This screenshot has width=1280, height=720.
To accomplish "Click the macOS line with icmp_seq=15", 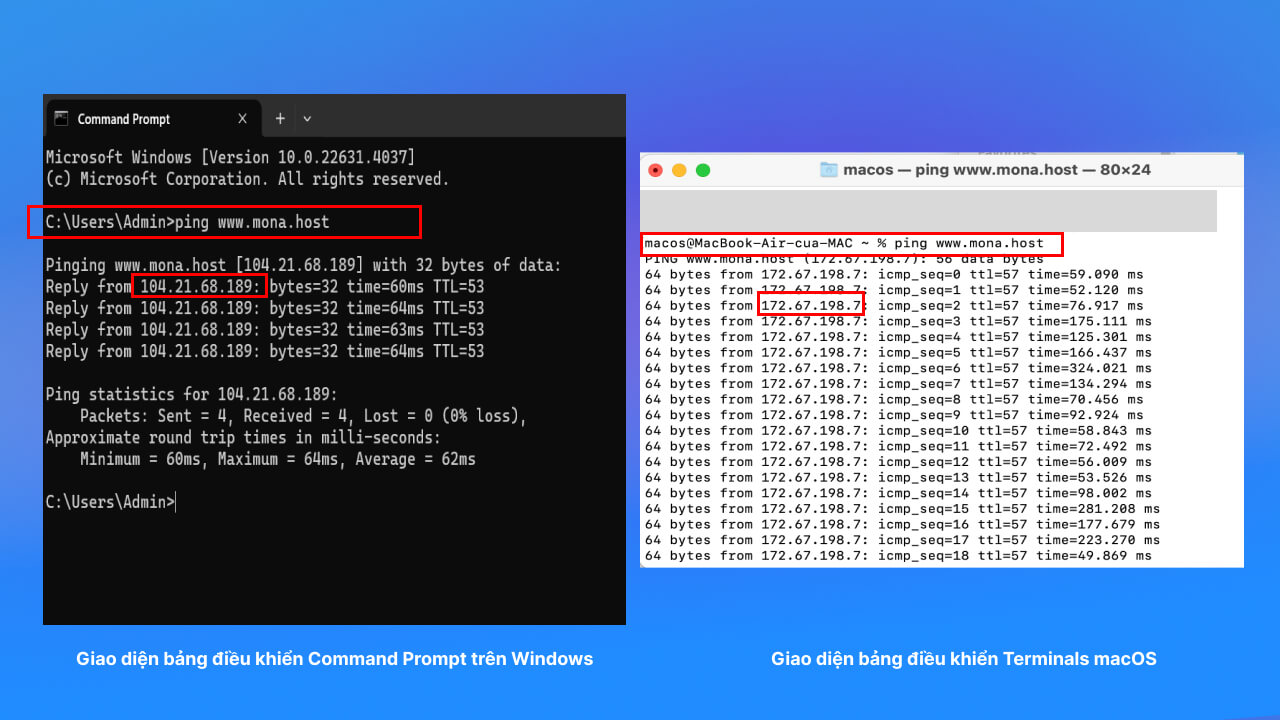I will tap(902, 508).
